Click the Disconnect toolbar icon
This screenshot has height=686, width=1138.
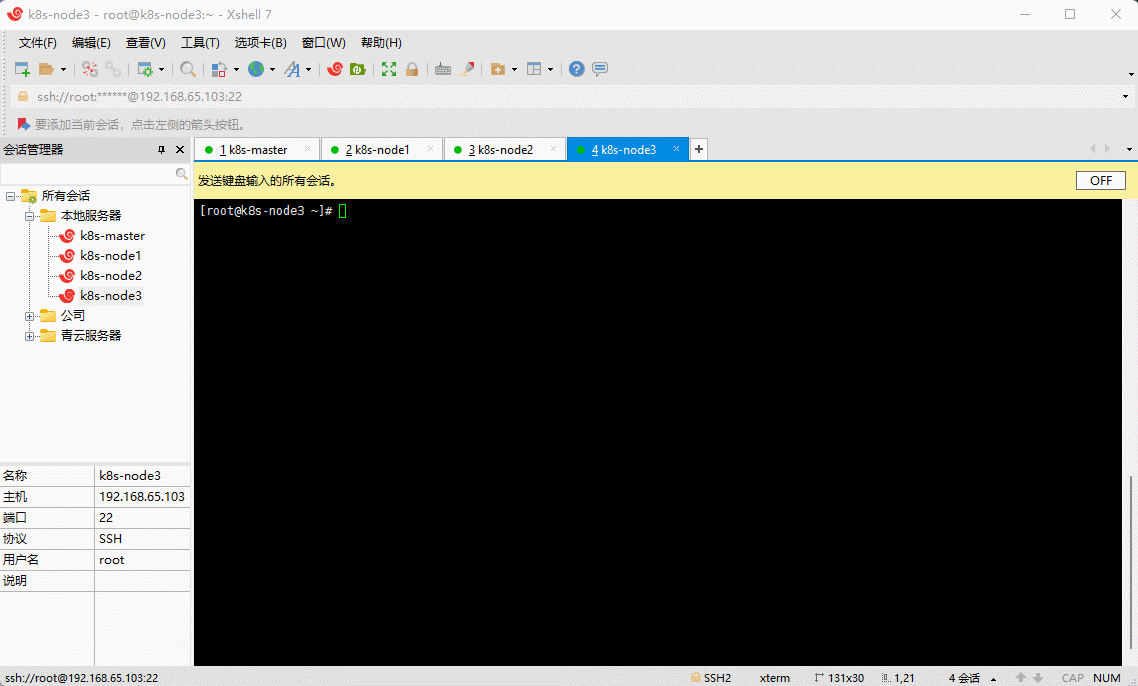[90, 69]
